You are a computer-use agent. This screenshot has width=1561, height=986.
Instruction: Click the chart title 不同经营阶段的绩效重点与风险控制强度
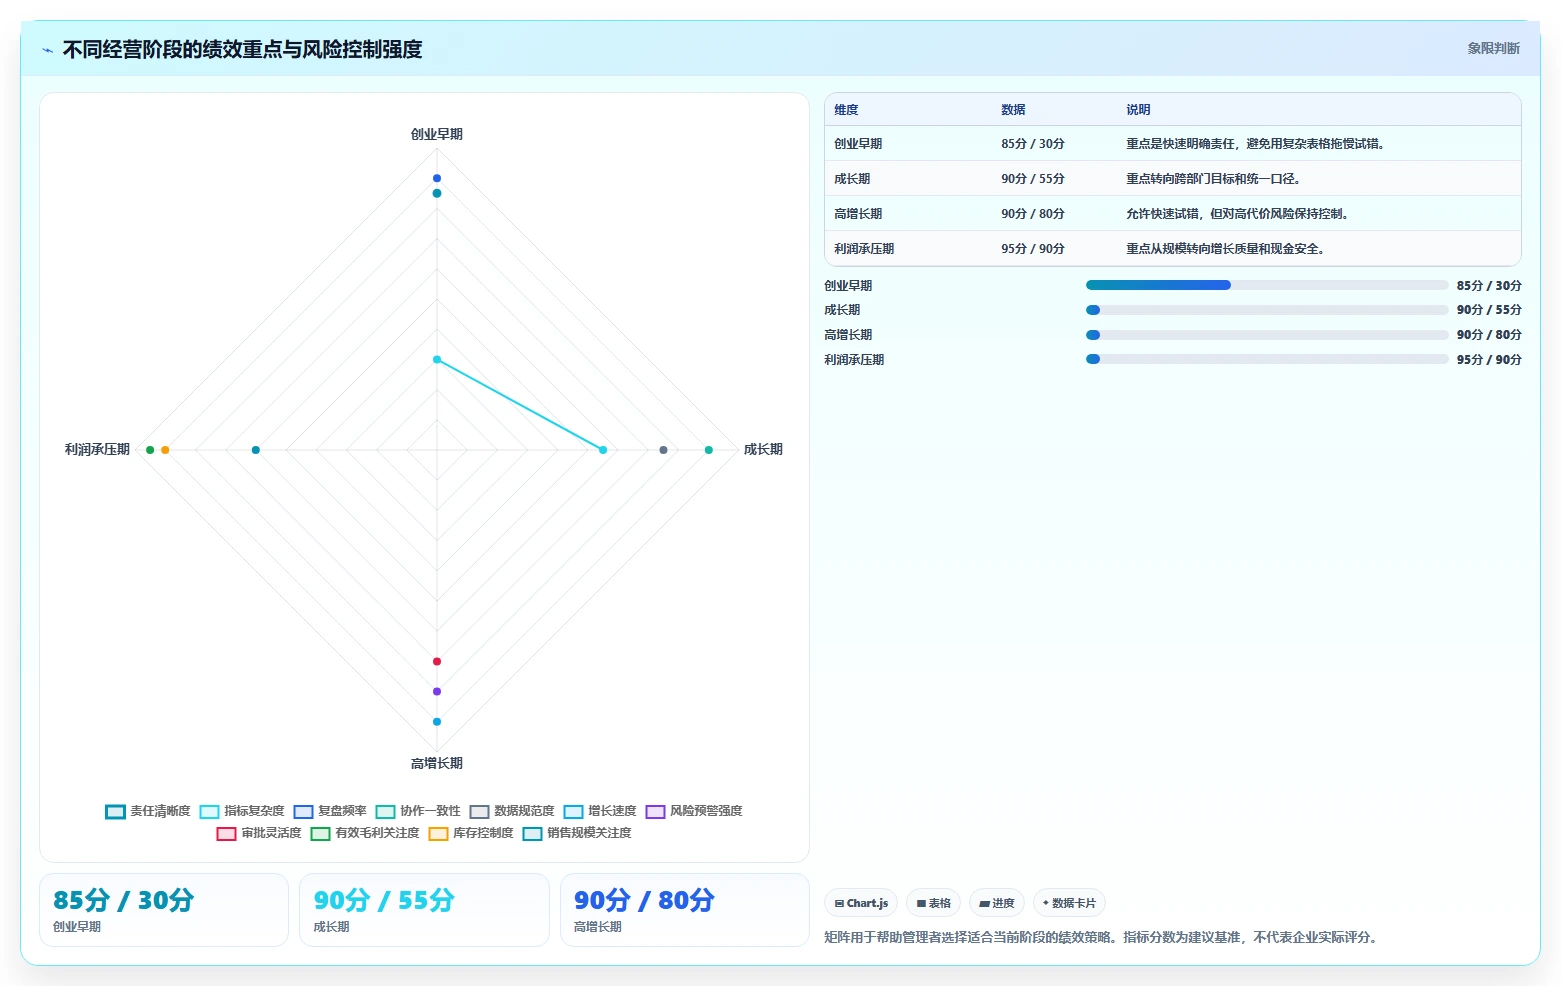coord(242,49)
